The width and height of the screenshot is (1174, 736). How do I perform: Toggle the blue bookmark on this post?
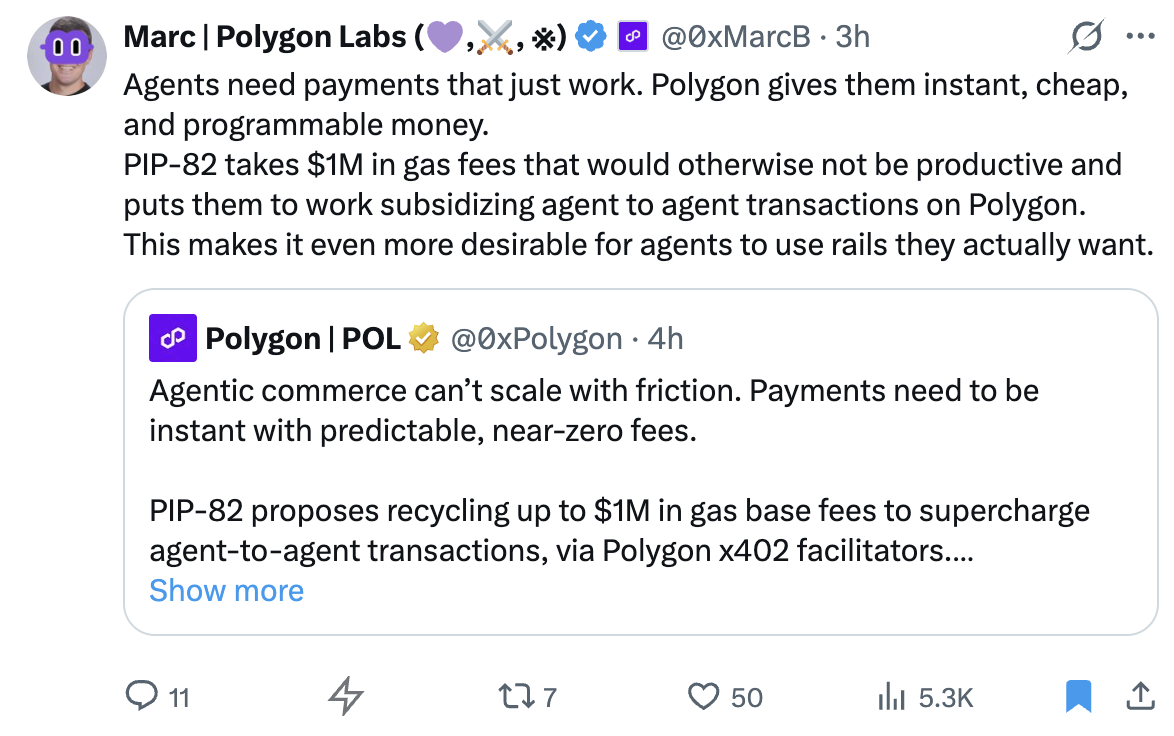[x=1078, y=696]
